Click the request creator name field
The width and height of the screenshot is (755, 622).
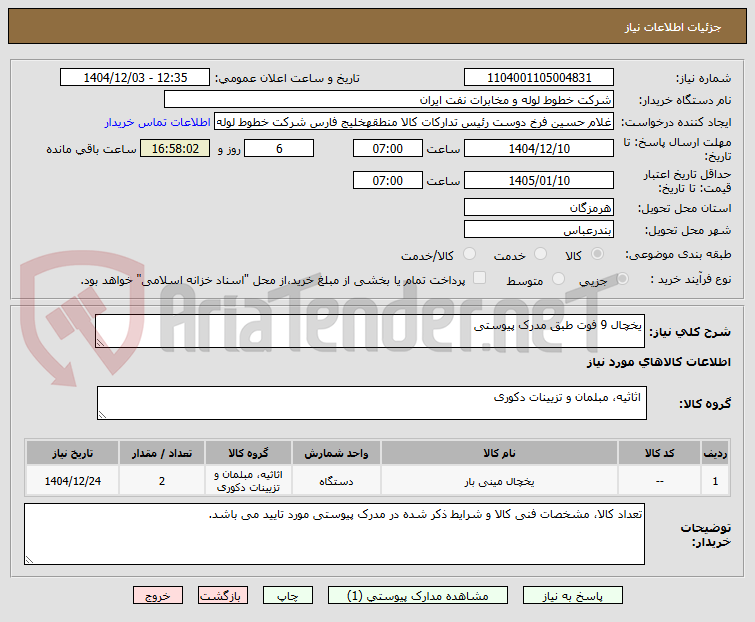(414, 122)
